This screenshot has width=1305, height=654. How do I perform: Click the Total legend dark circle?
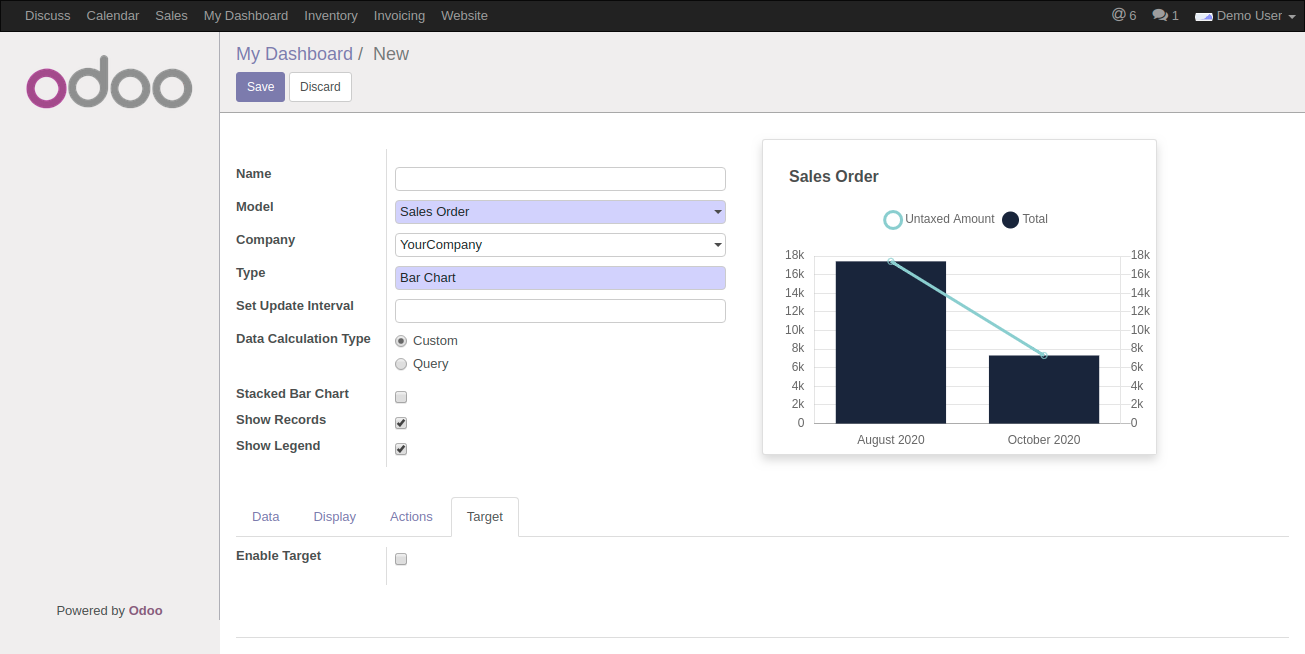tap(1010, 219)
